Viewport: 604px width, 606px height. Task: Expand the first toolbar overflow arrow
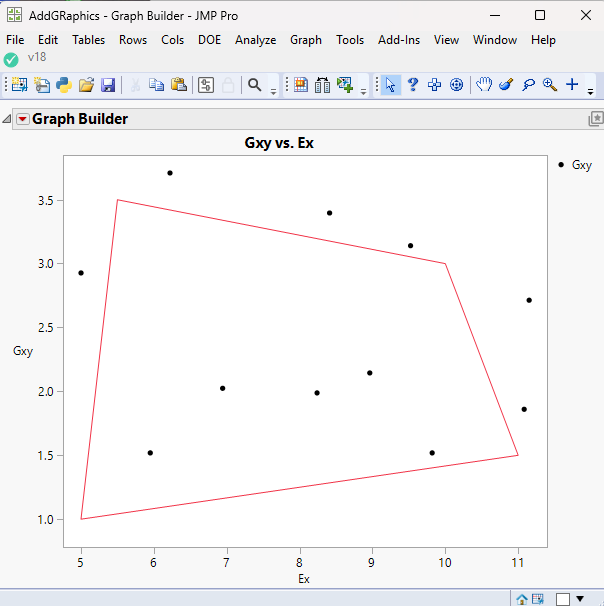[273, 92]
